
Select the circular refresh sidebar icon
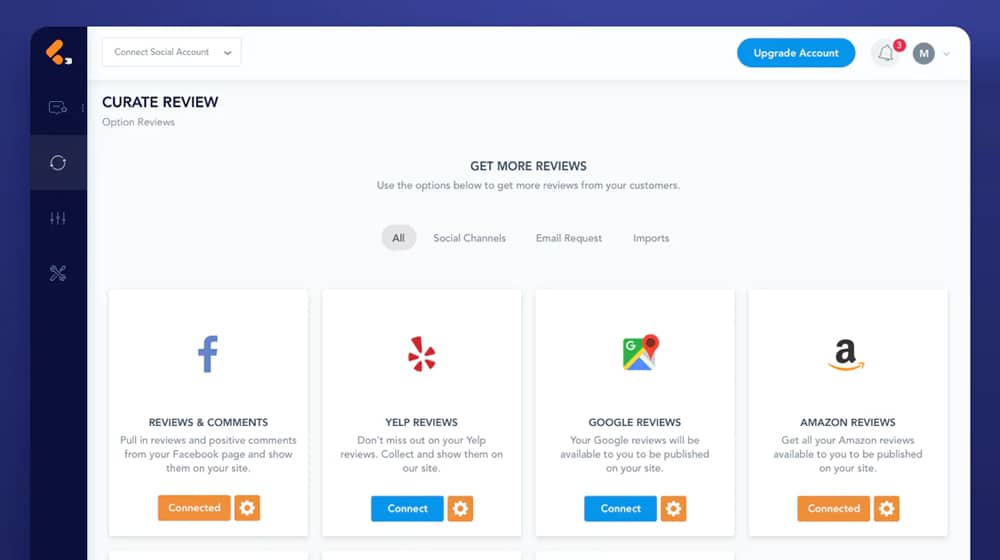[58, 163]
